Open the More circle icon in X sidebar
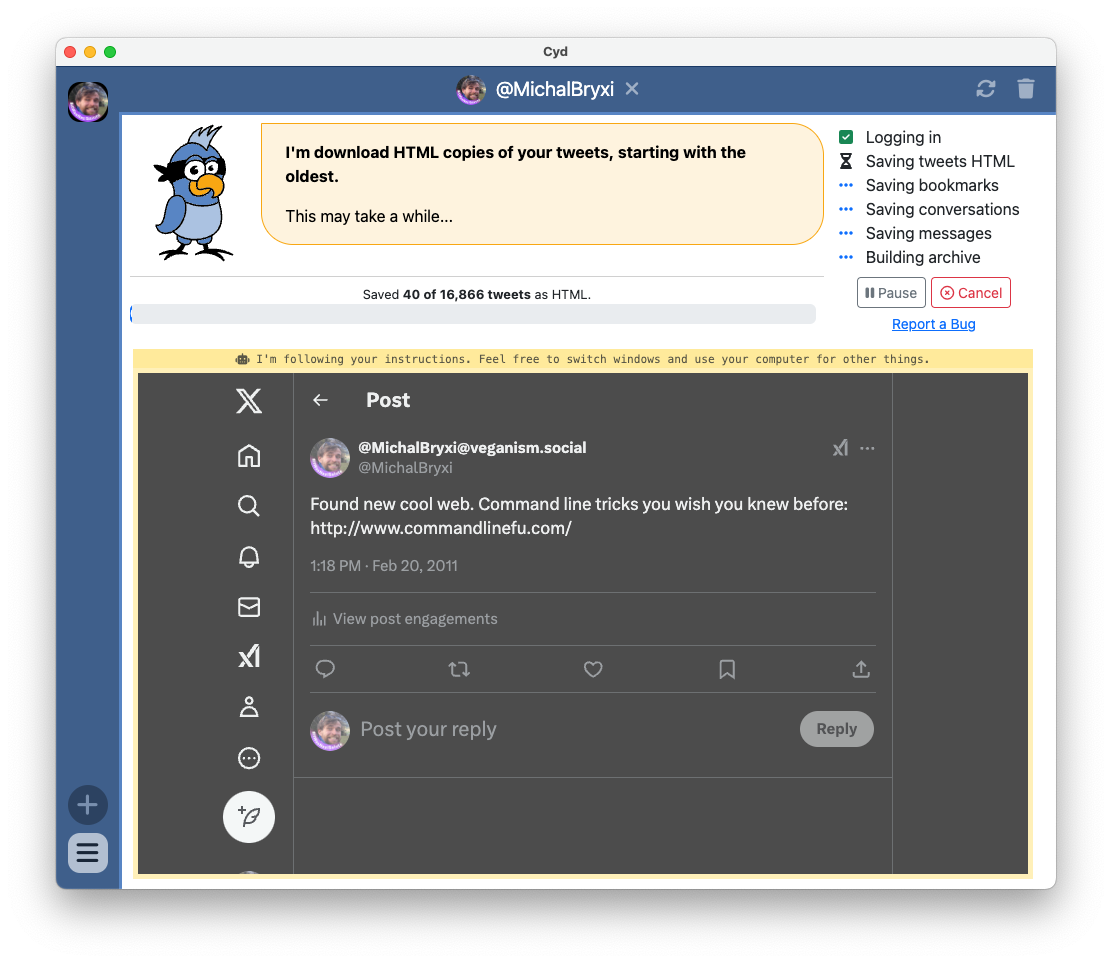The height and width of the screenshot is (963, 1112). pos(249,758)
